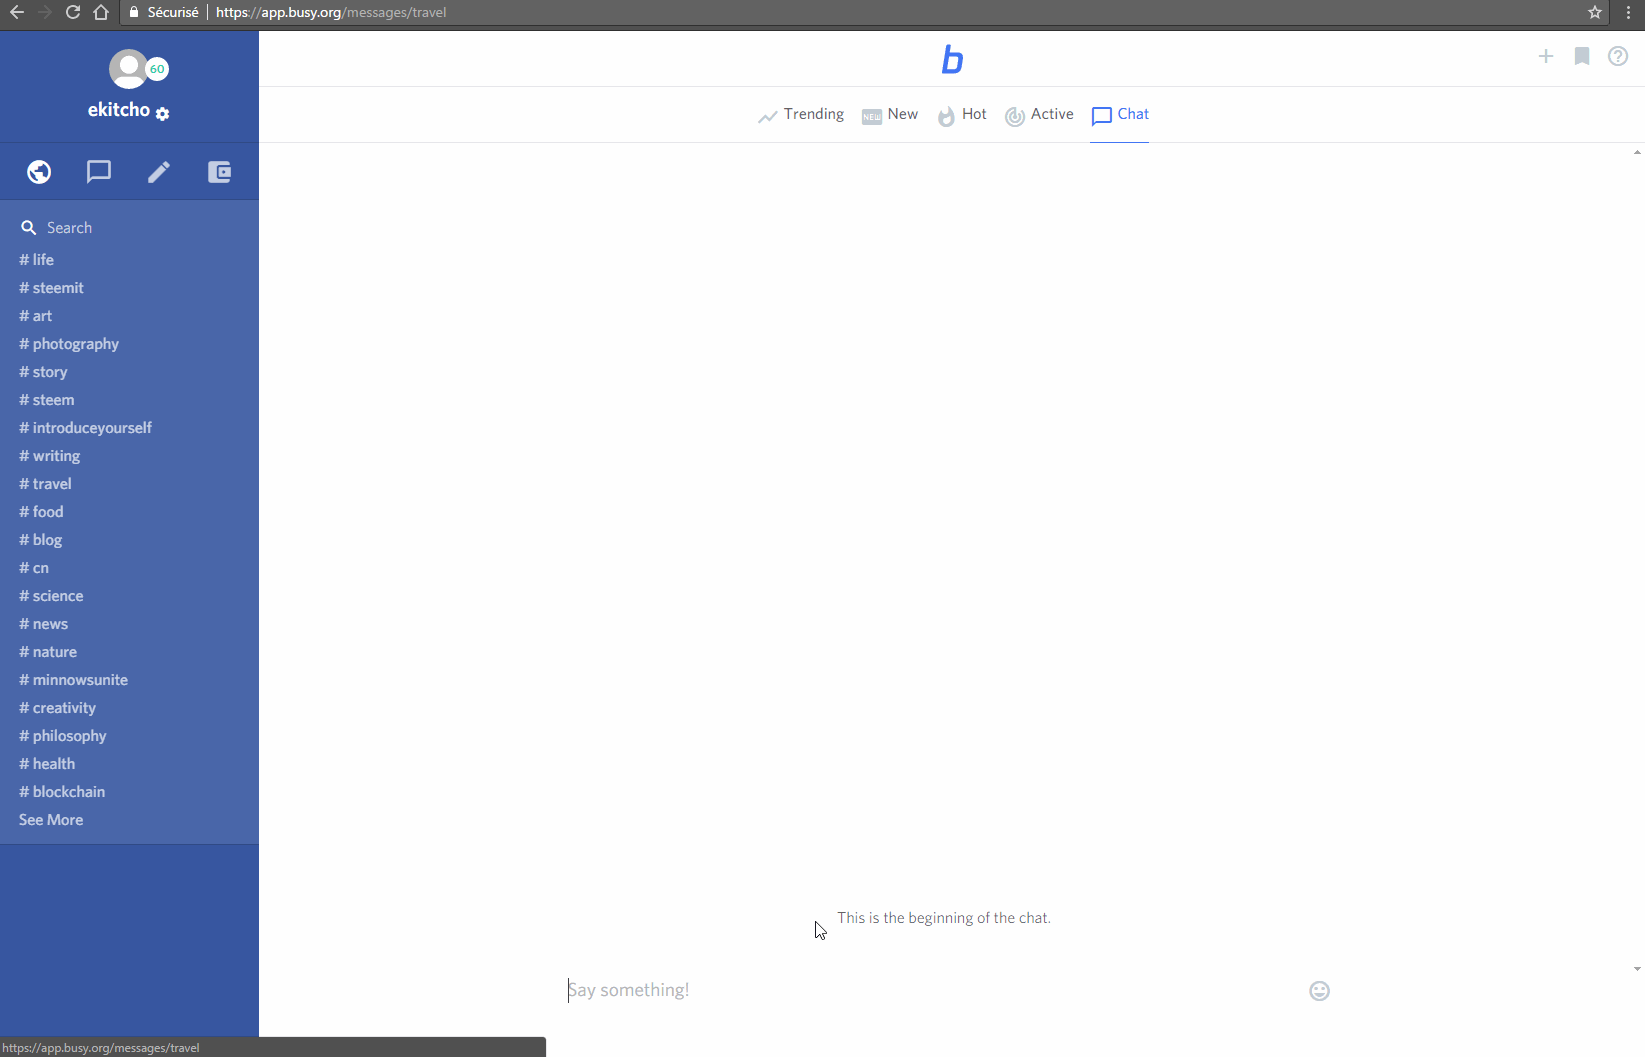
Task: Click the browser home icon
Action: [101, 12]
